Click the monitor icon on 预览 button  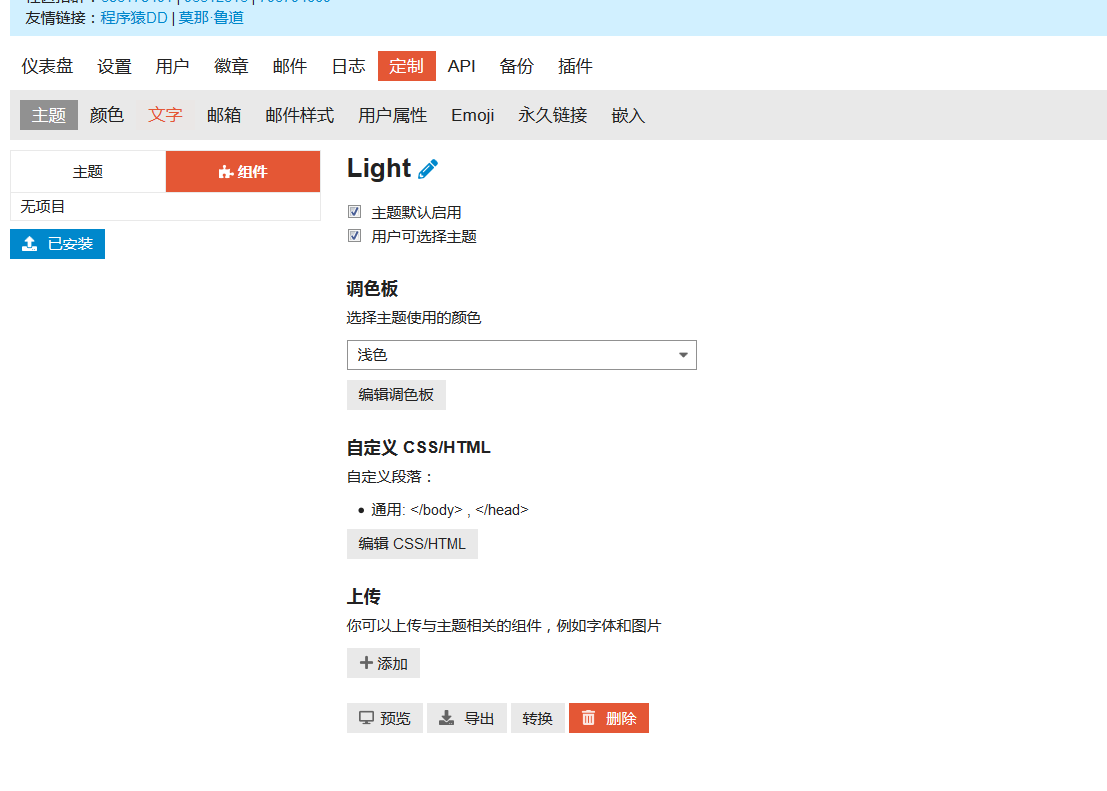pyautogui.click(x=366, y=718)
